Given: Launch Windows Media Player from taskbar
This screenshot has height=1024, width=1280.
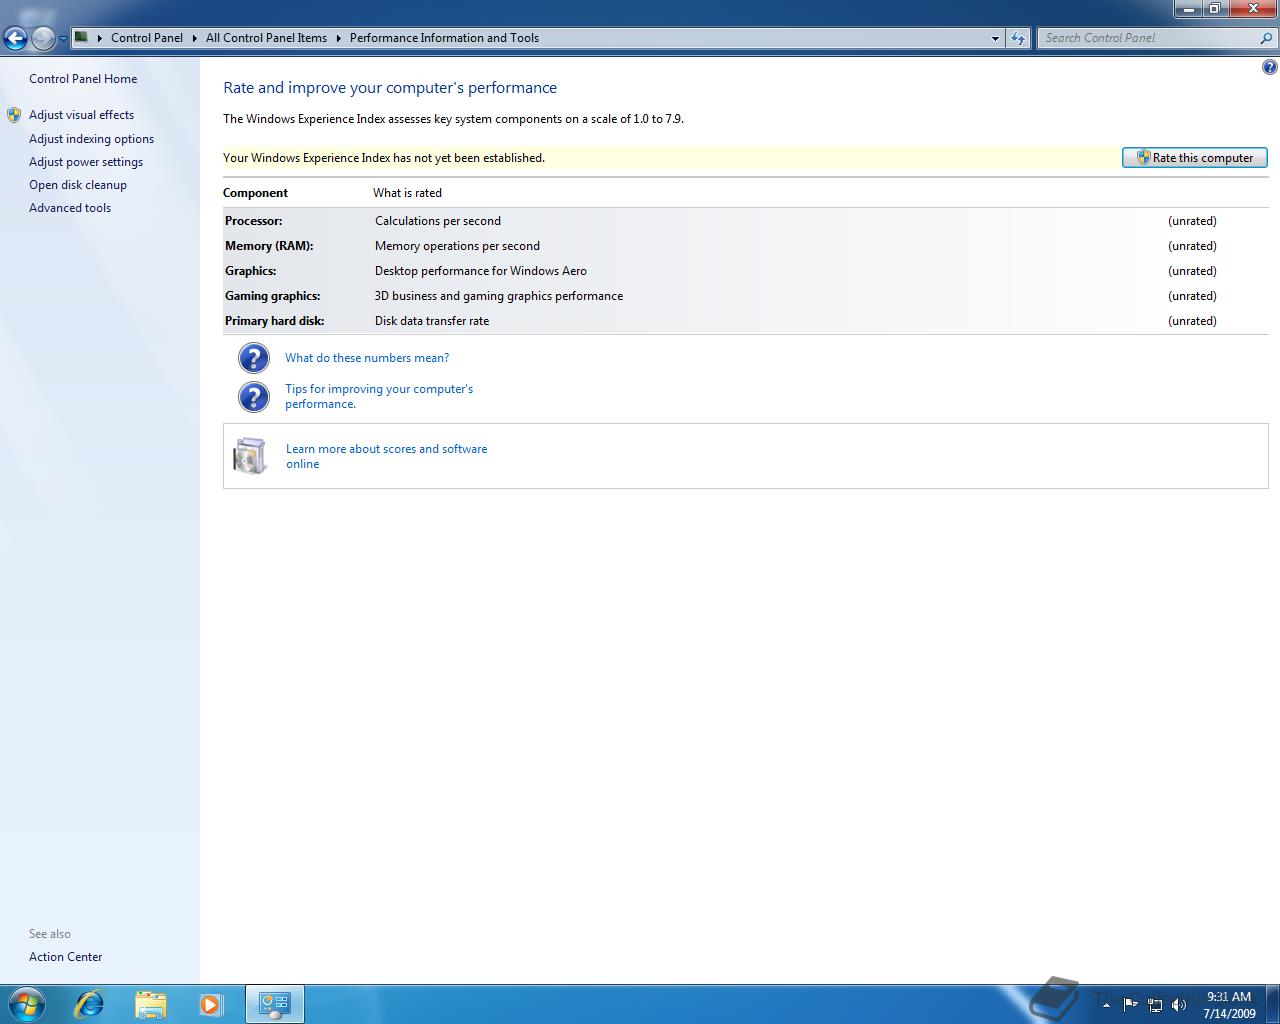Looking at the screenshot, I should tap(211, 1004).
